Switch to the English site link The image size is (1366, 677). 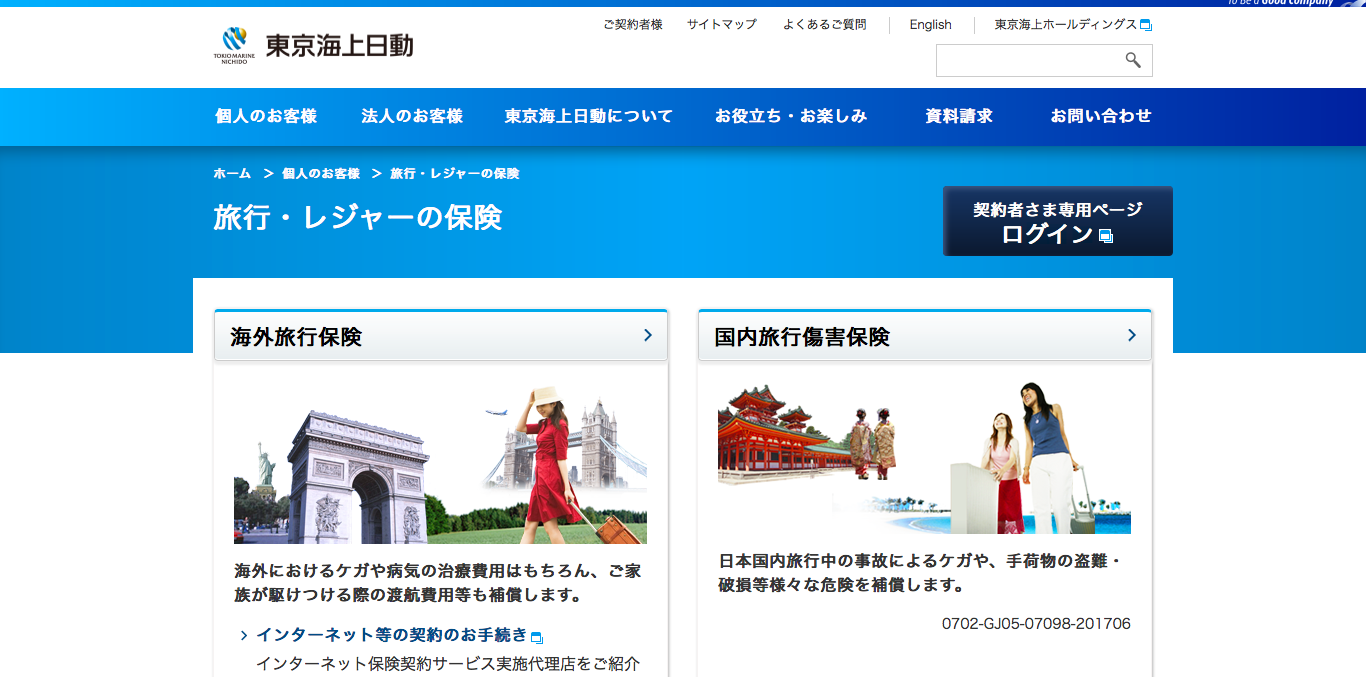(x=931, y=25)
